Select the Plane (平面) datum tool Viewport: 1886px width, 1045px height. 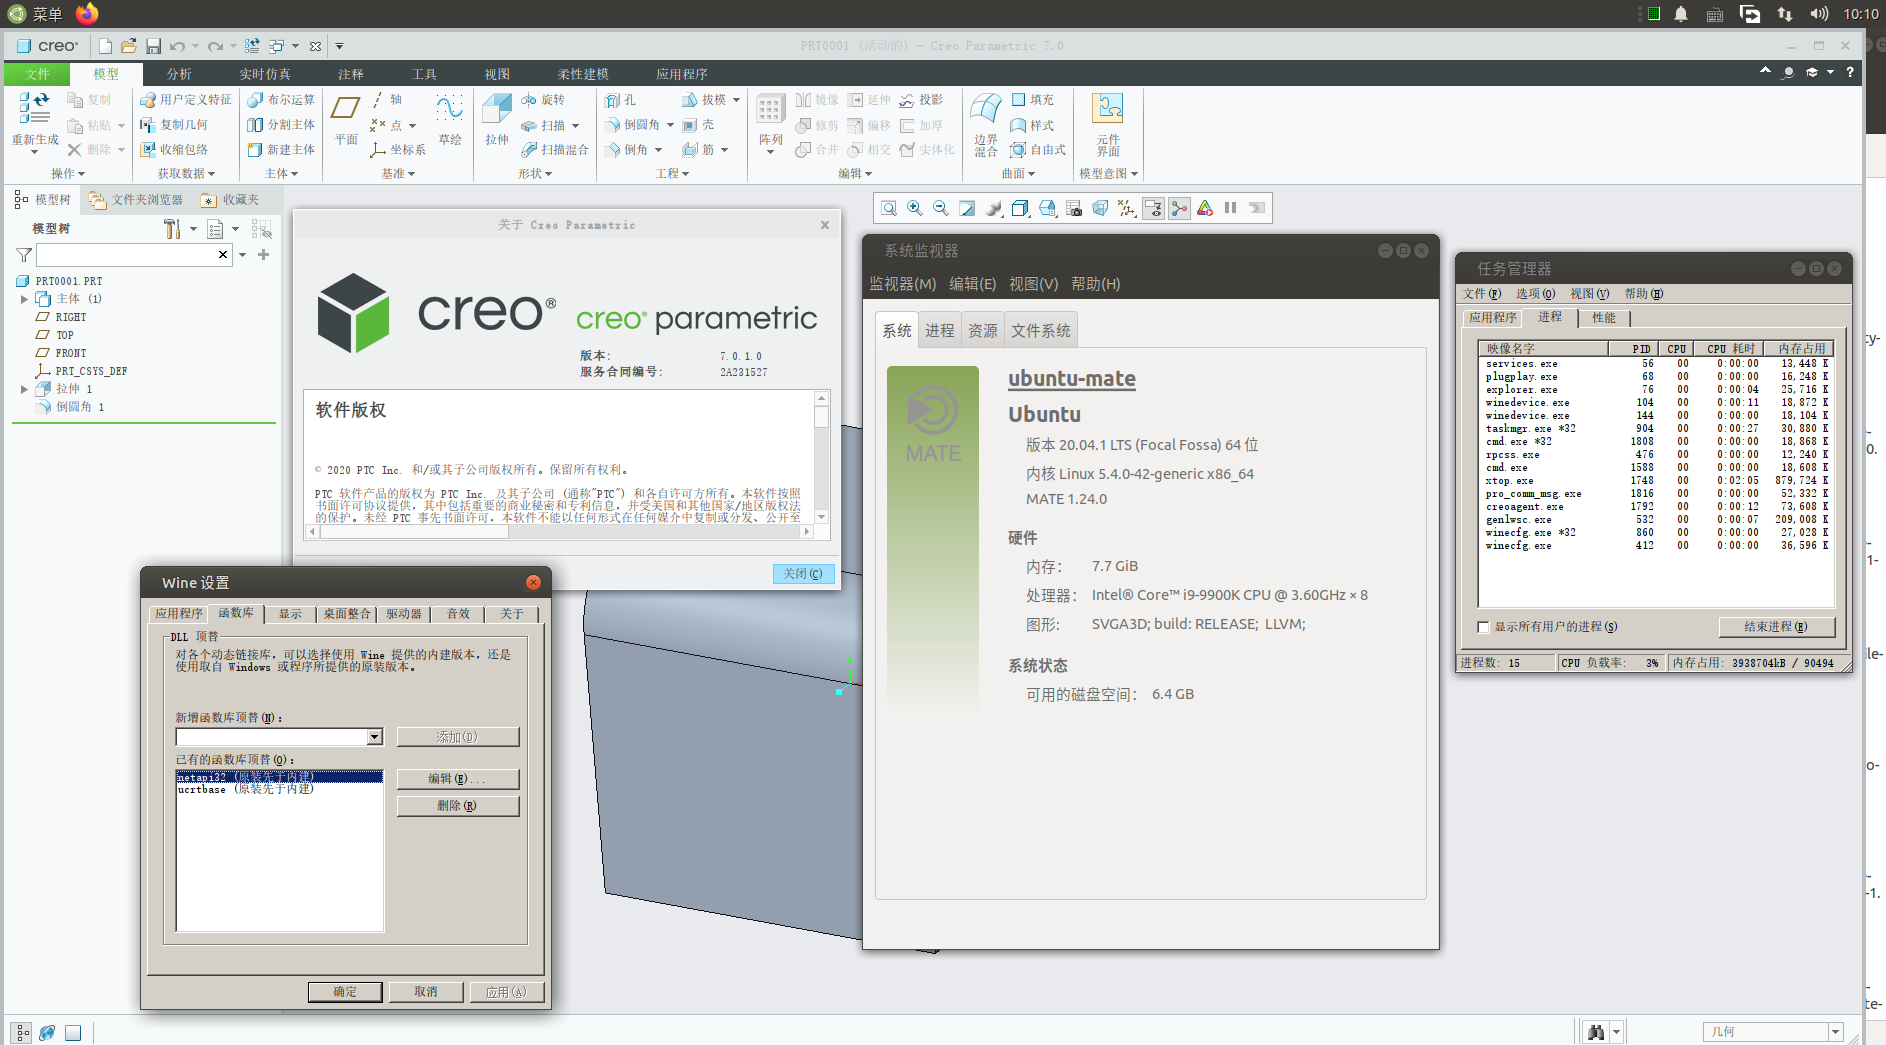point(346,120)
